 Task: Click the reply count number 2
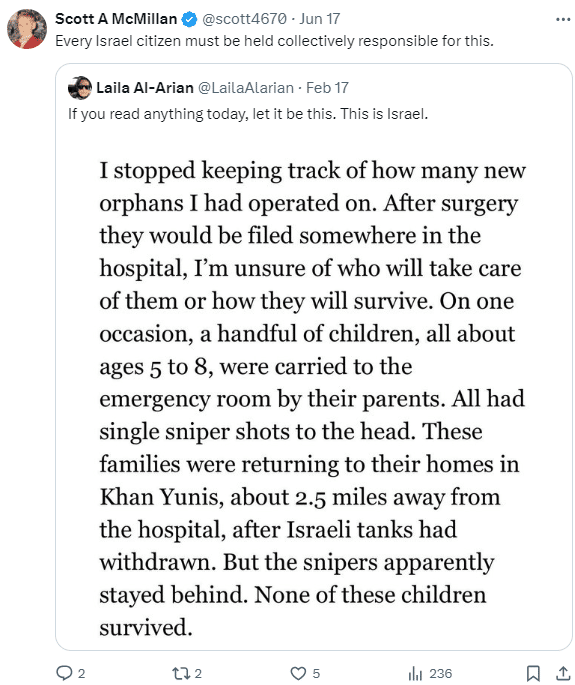coord(81,673)
